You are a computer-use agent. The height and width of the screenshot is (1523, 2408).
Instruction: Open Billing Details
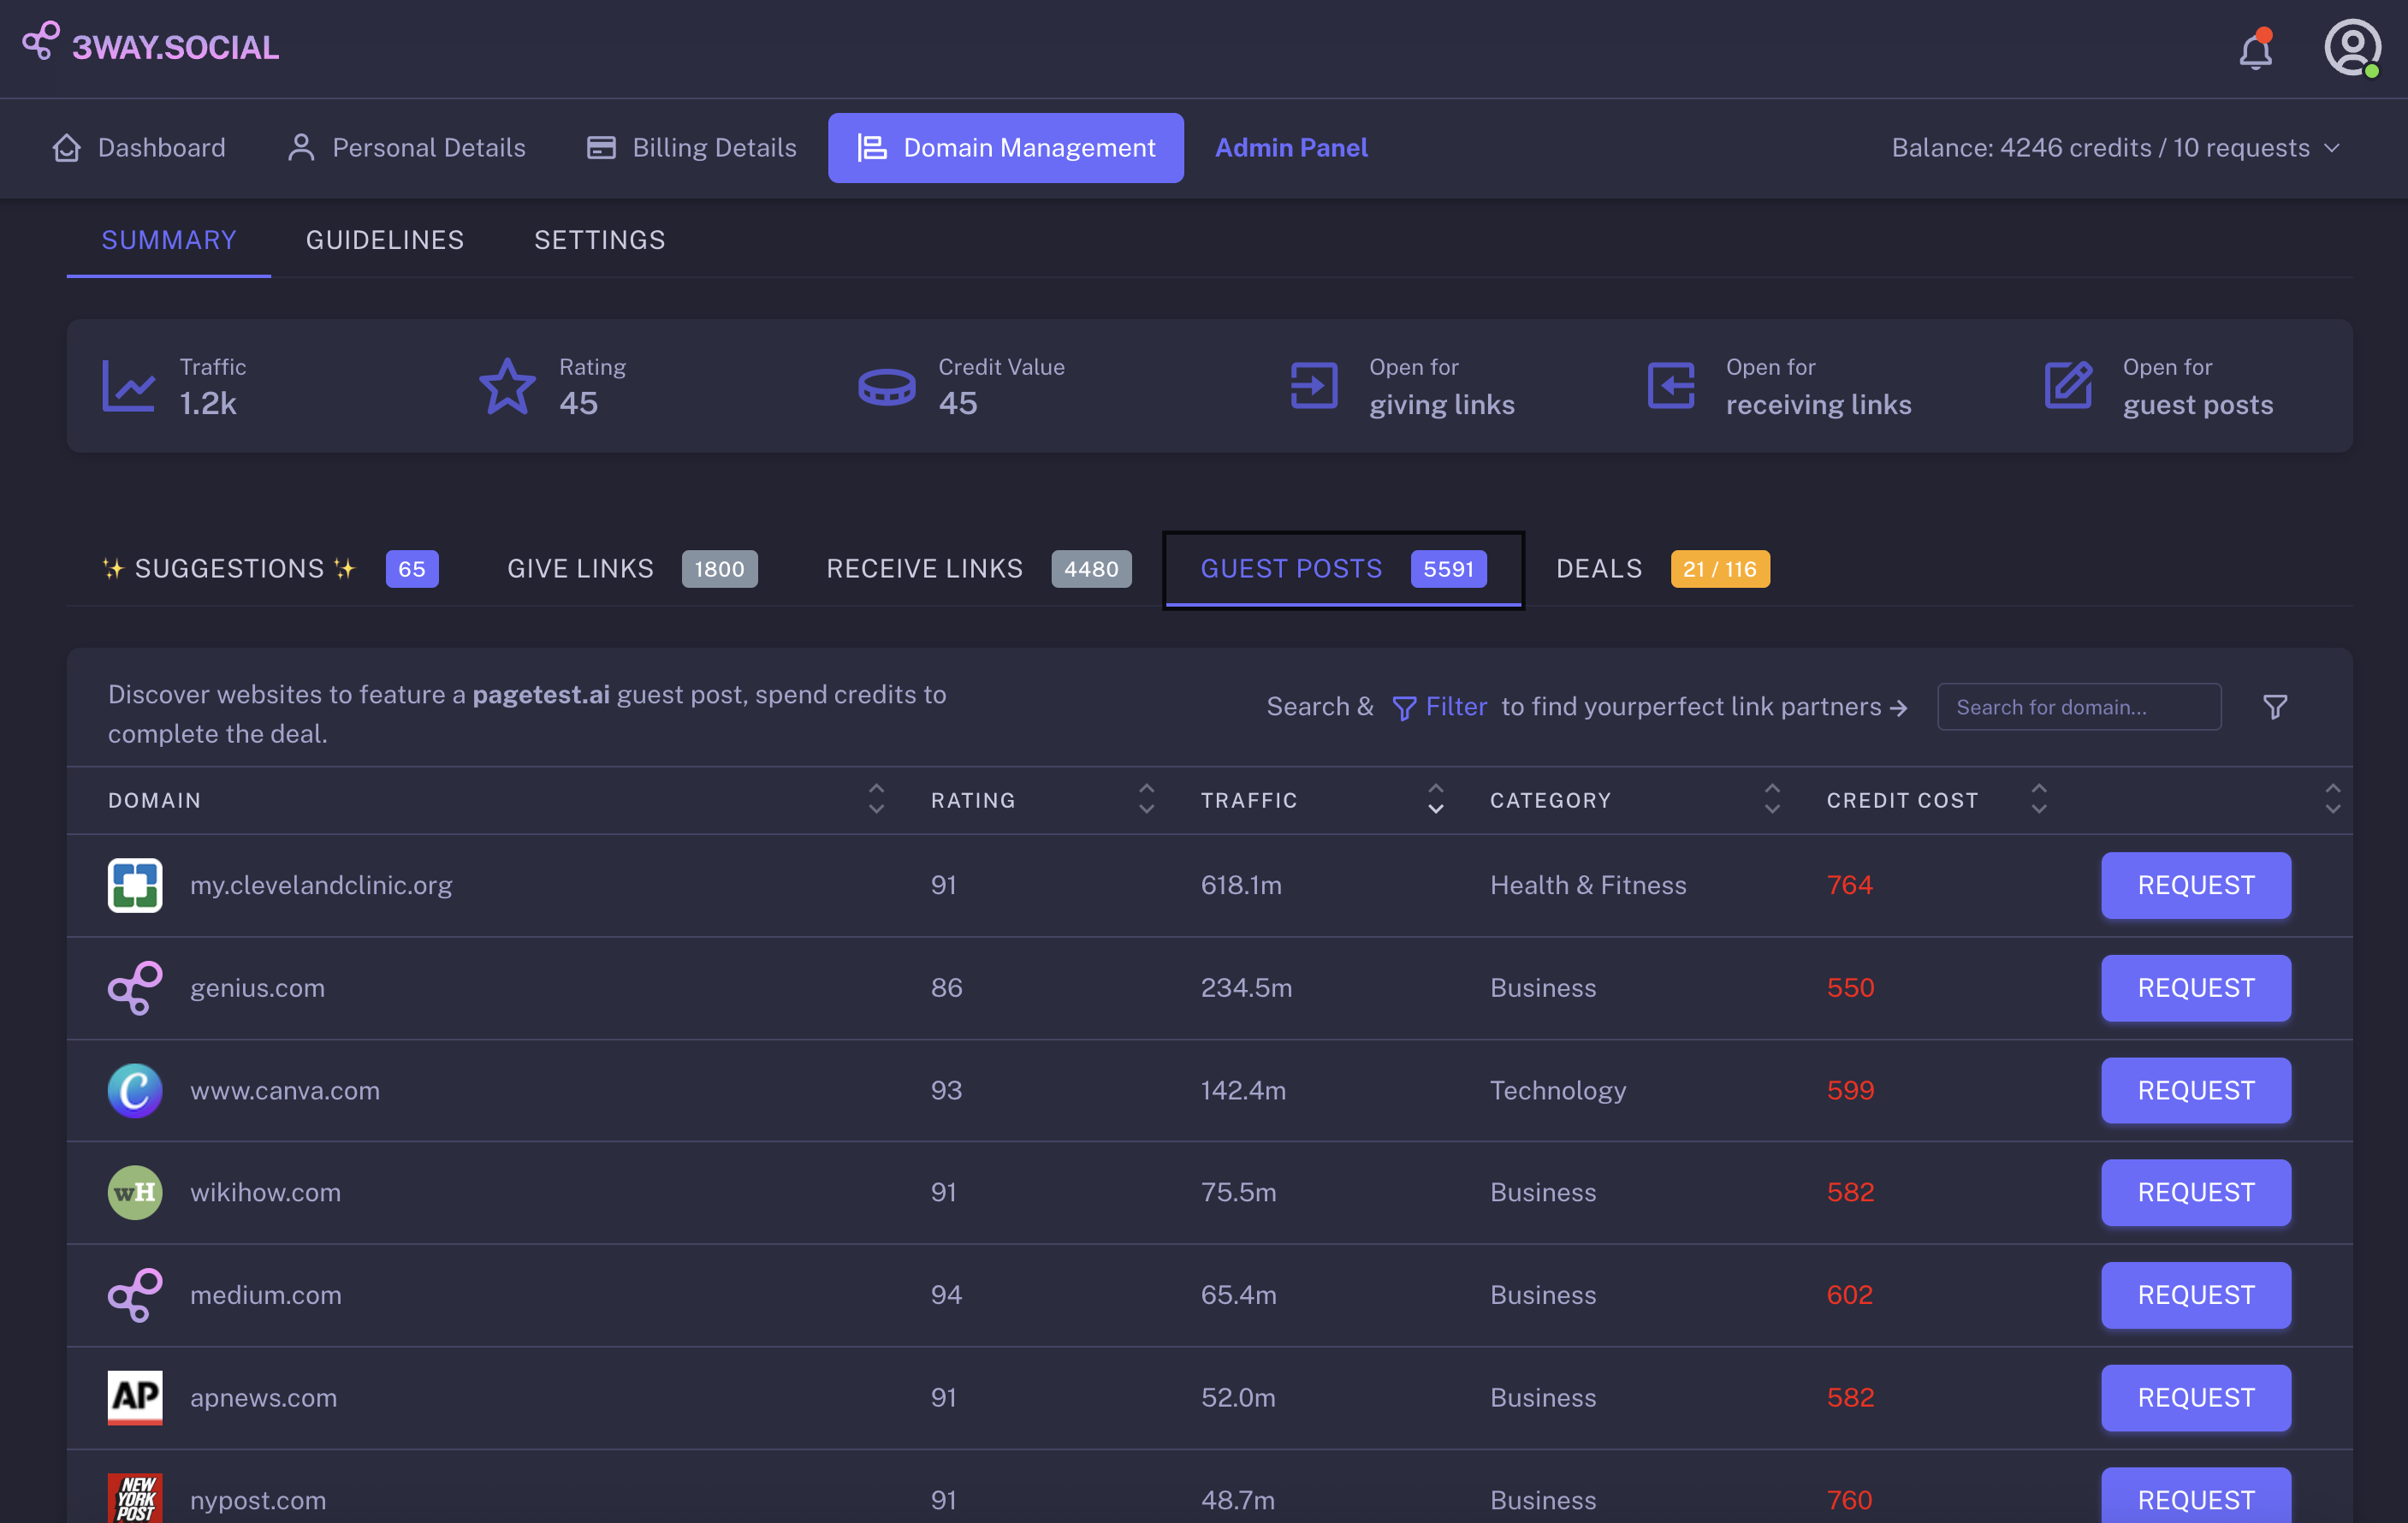(692, 148)
